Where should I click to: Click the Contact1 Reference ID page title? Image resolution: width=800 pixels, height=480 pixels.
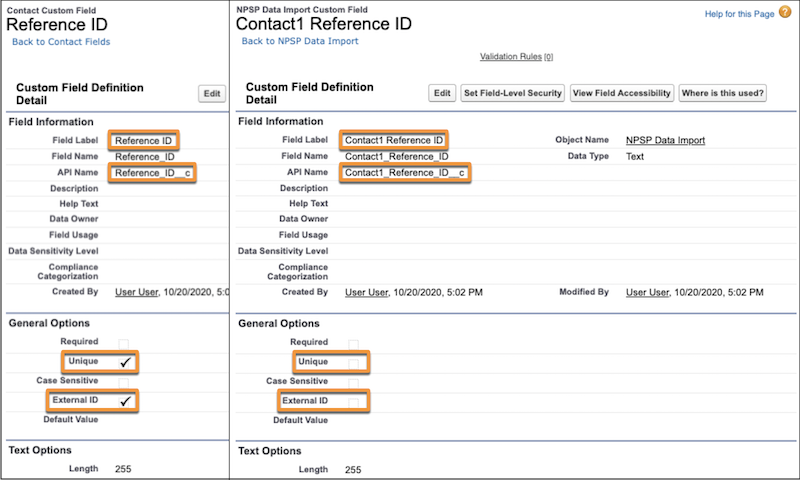[323, 23]
